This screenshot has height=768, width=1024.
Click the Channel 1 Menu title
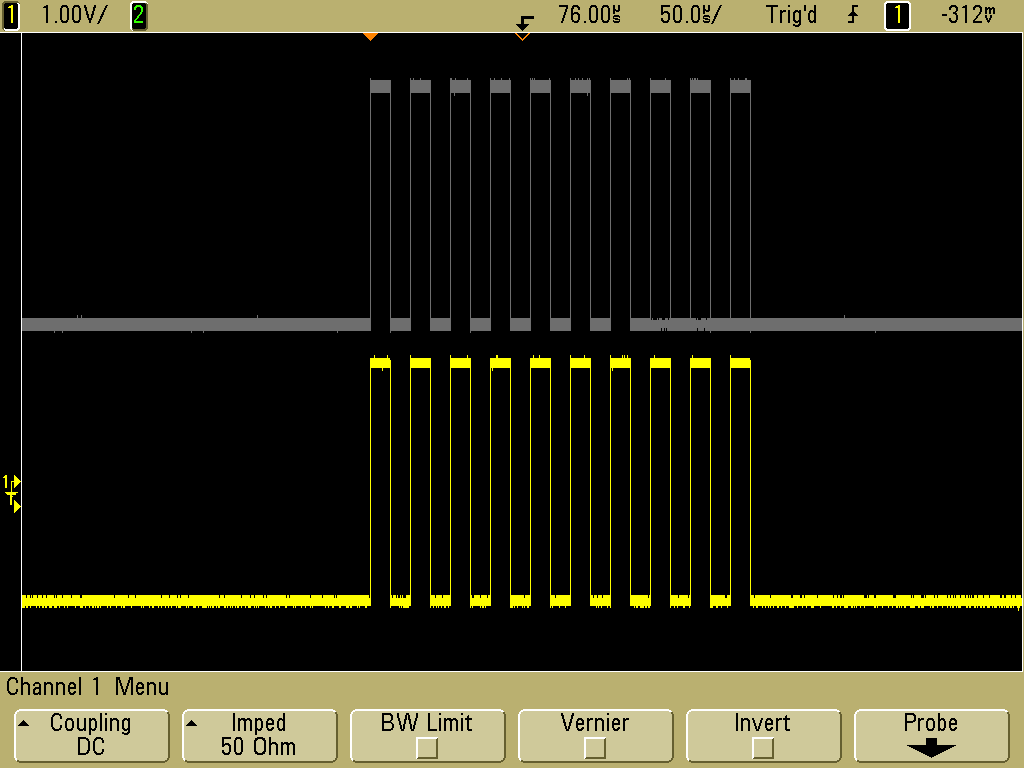(x=88, y=687)
